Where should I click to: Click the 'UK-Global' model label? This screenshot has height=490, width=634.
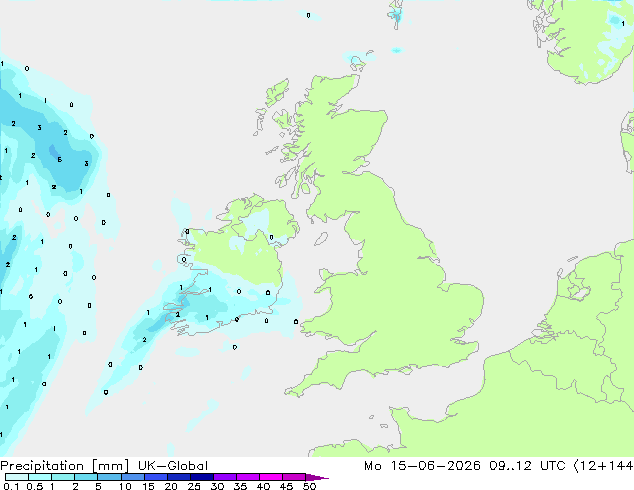click(173, 466)
